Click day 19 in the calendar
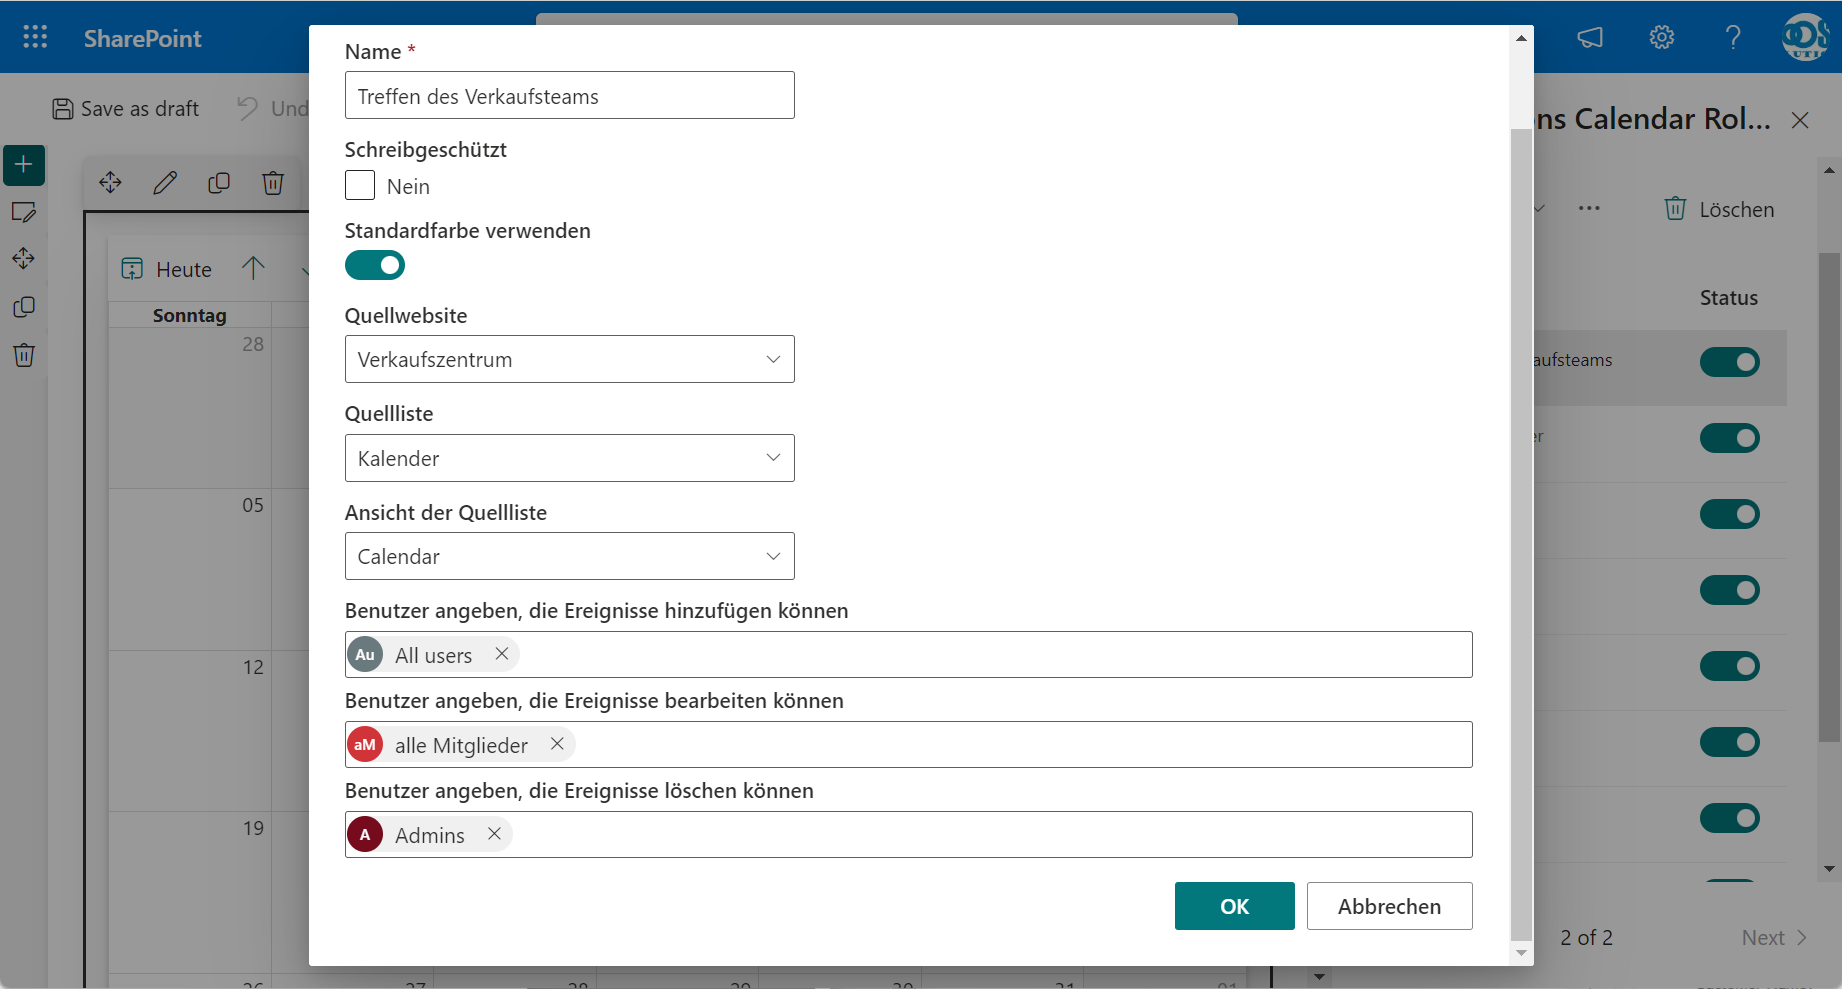This screenshot has width=1842, height=989. pyautogui.click(x=253, y=828)
